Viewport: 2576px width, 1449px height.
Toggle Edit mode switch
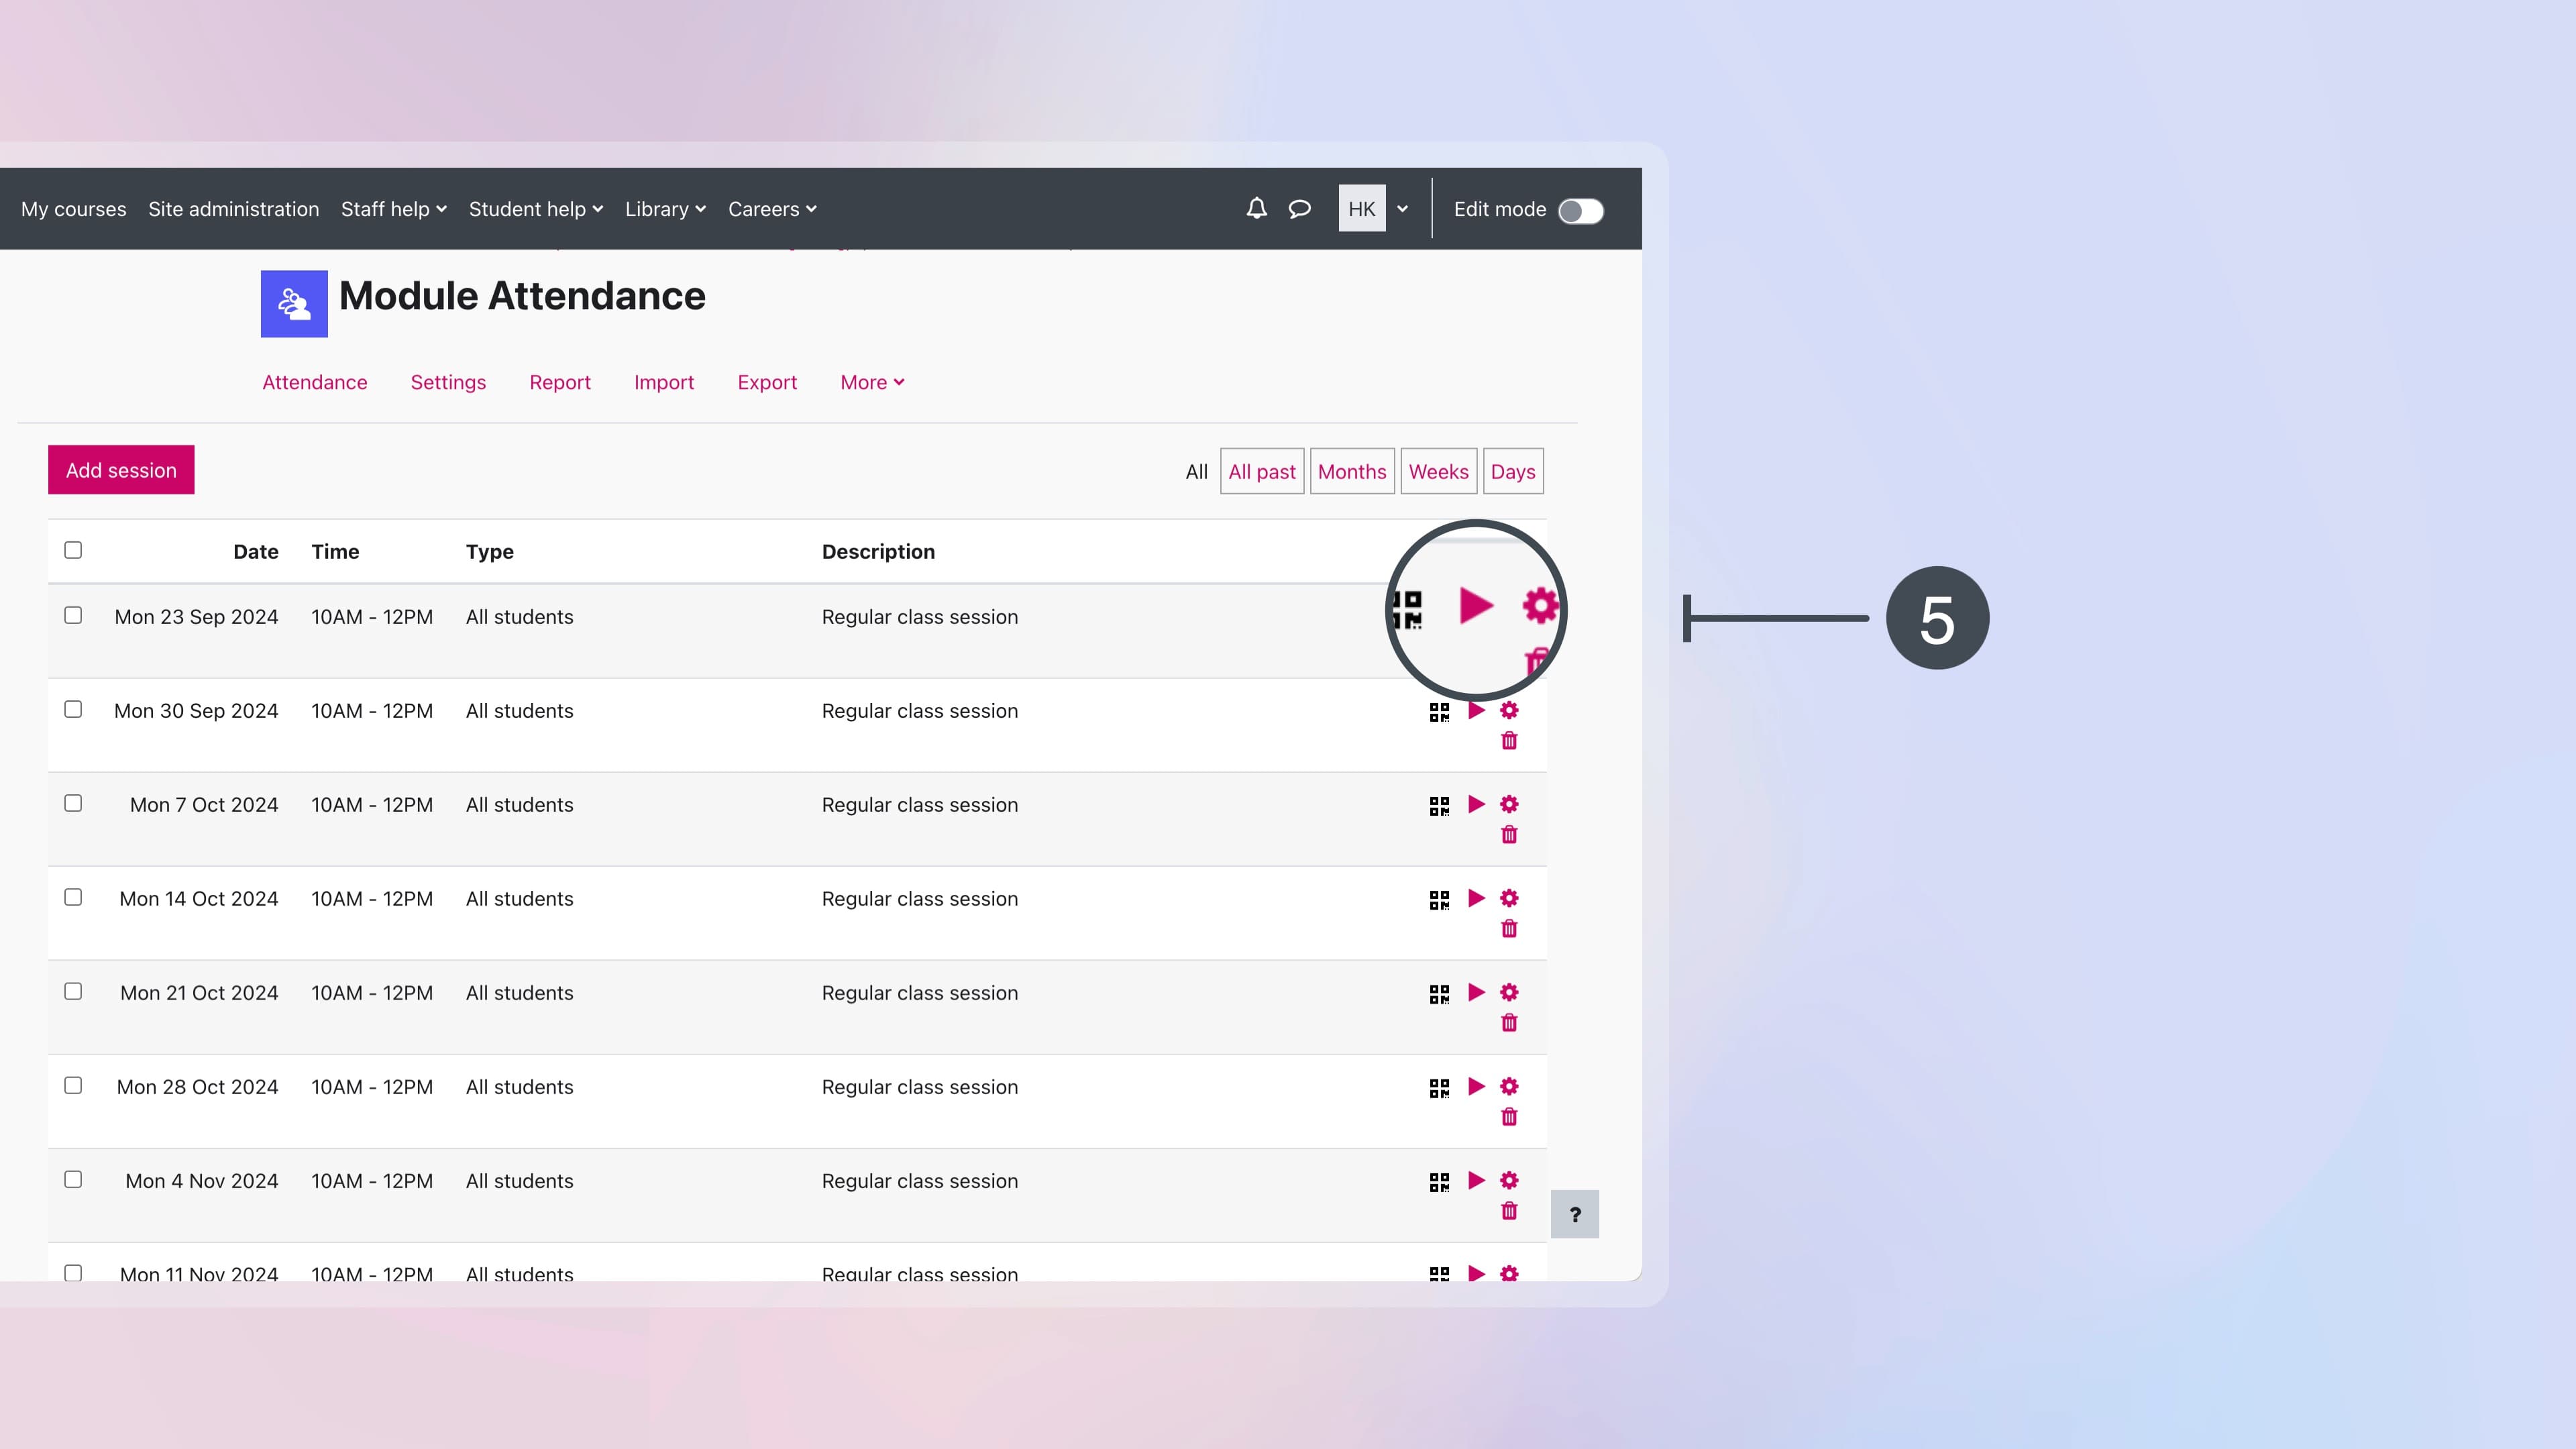click(1580, 210)
